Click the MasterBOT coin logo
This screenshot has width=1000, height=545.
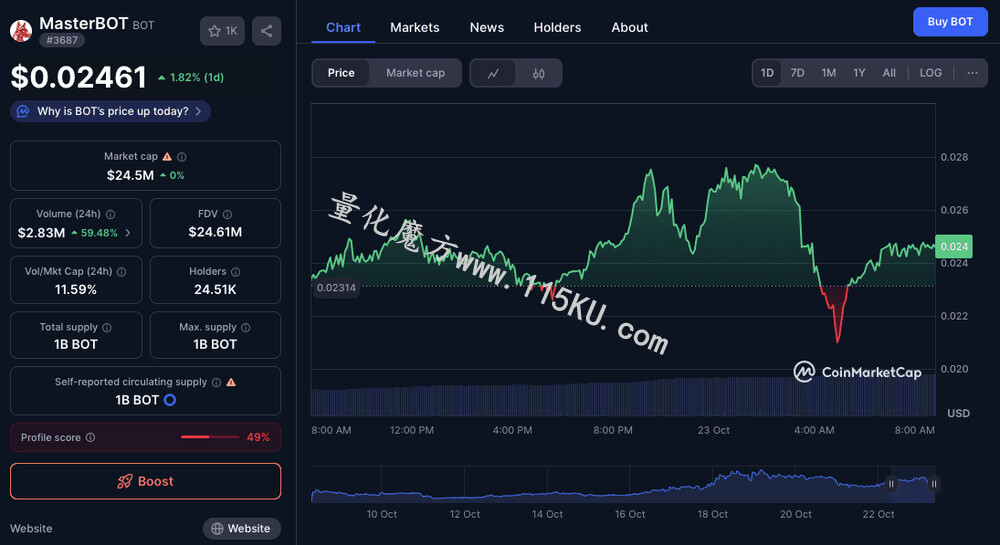coord(21,31)
